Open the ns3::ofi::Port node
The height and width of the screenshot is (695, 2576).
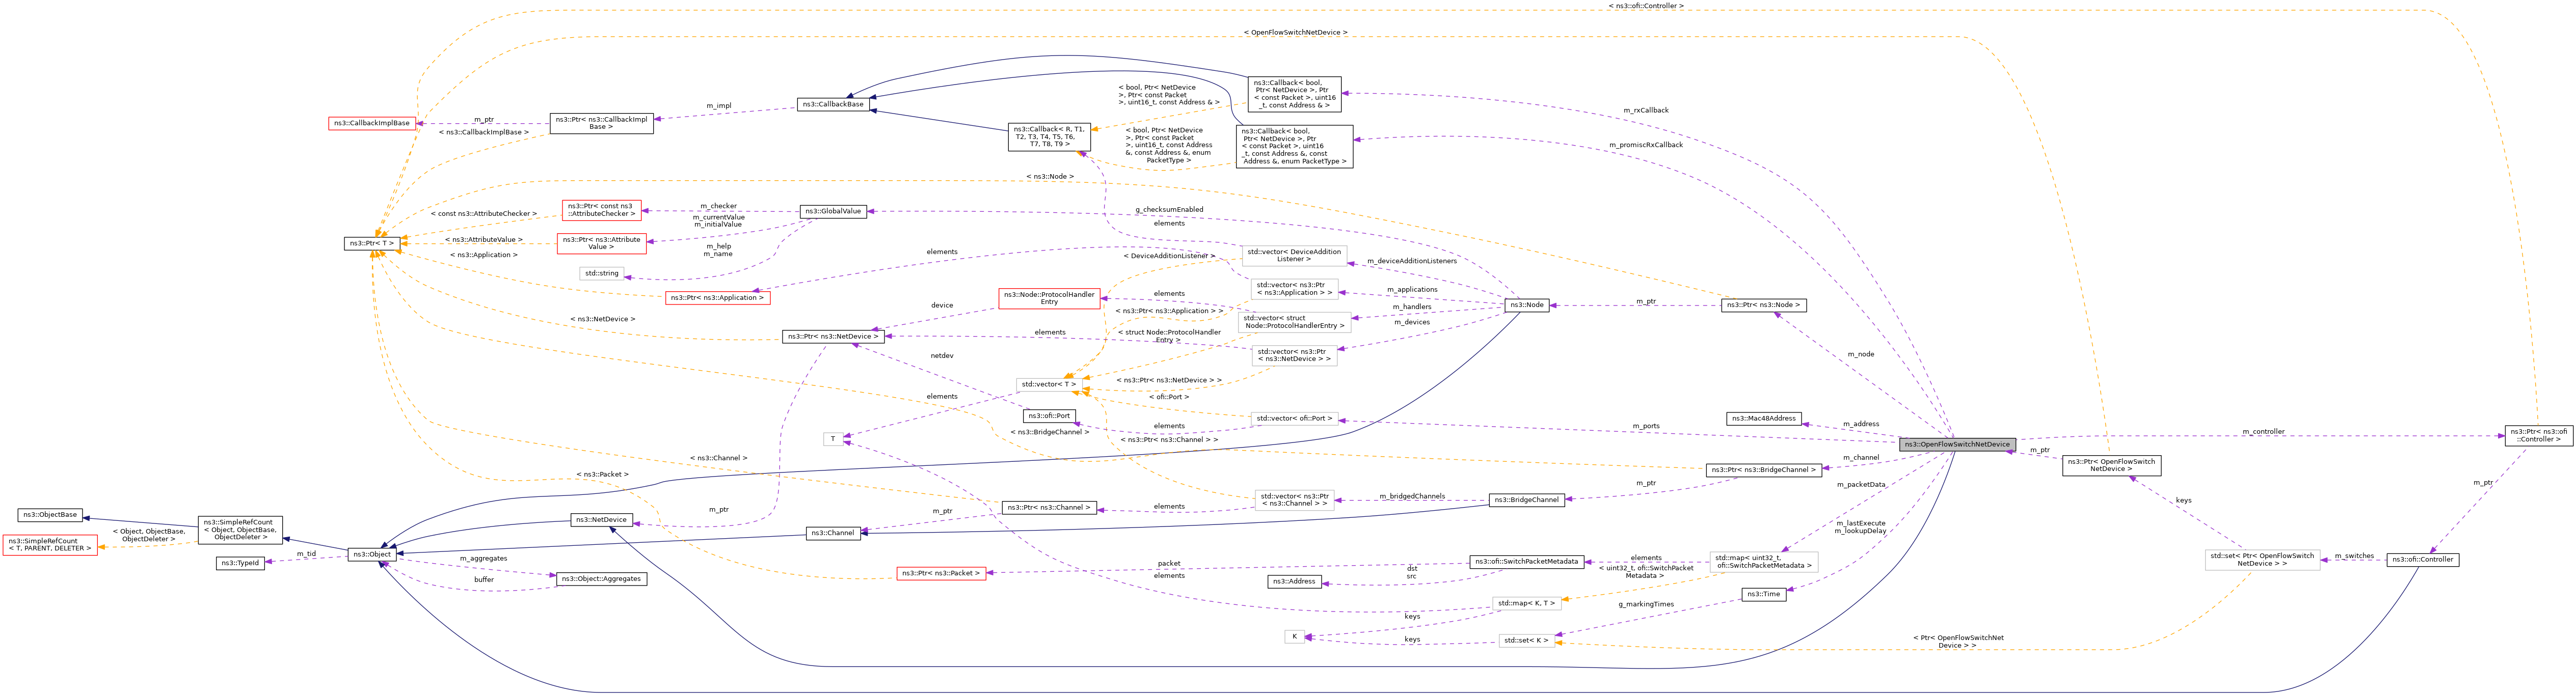(x=1049, y=416)
